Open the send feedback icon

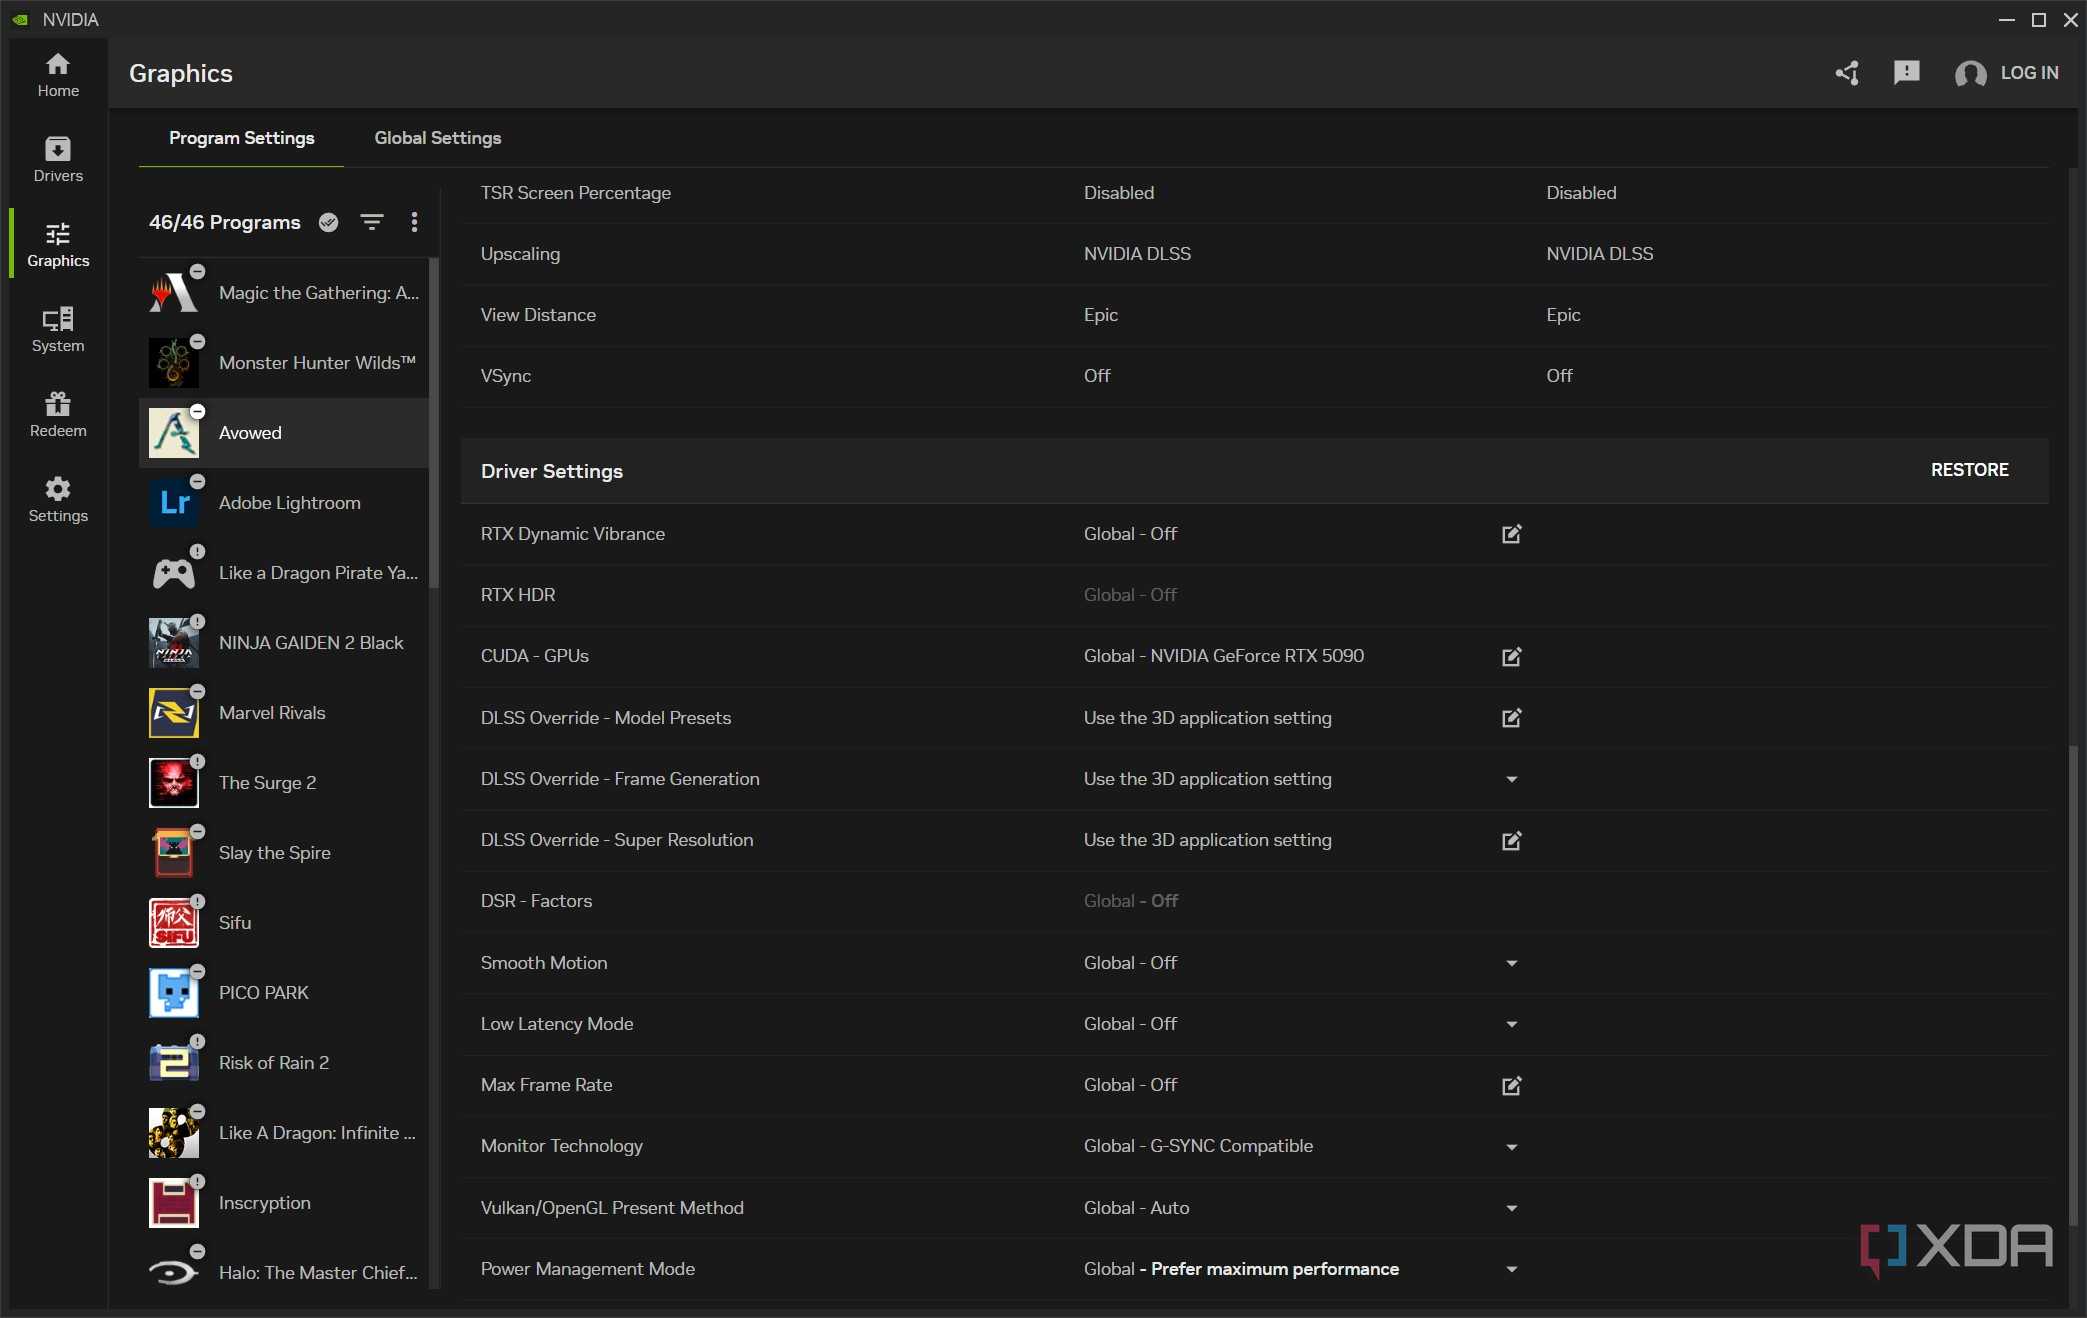click(x=1907, y=73)
